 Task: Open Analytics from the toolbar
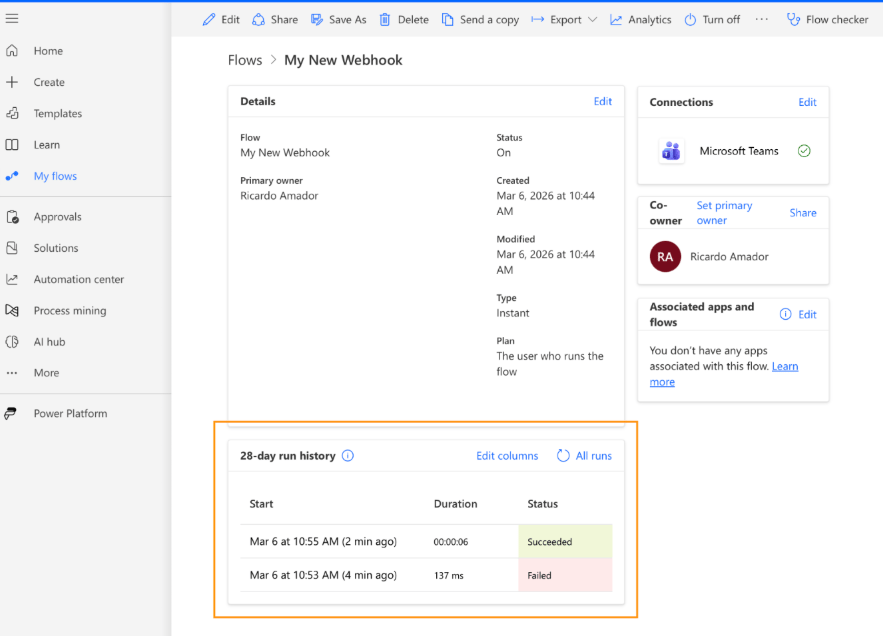(616, 19)
